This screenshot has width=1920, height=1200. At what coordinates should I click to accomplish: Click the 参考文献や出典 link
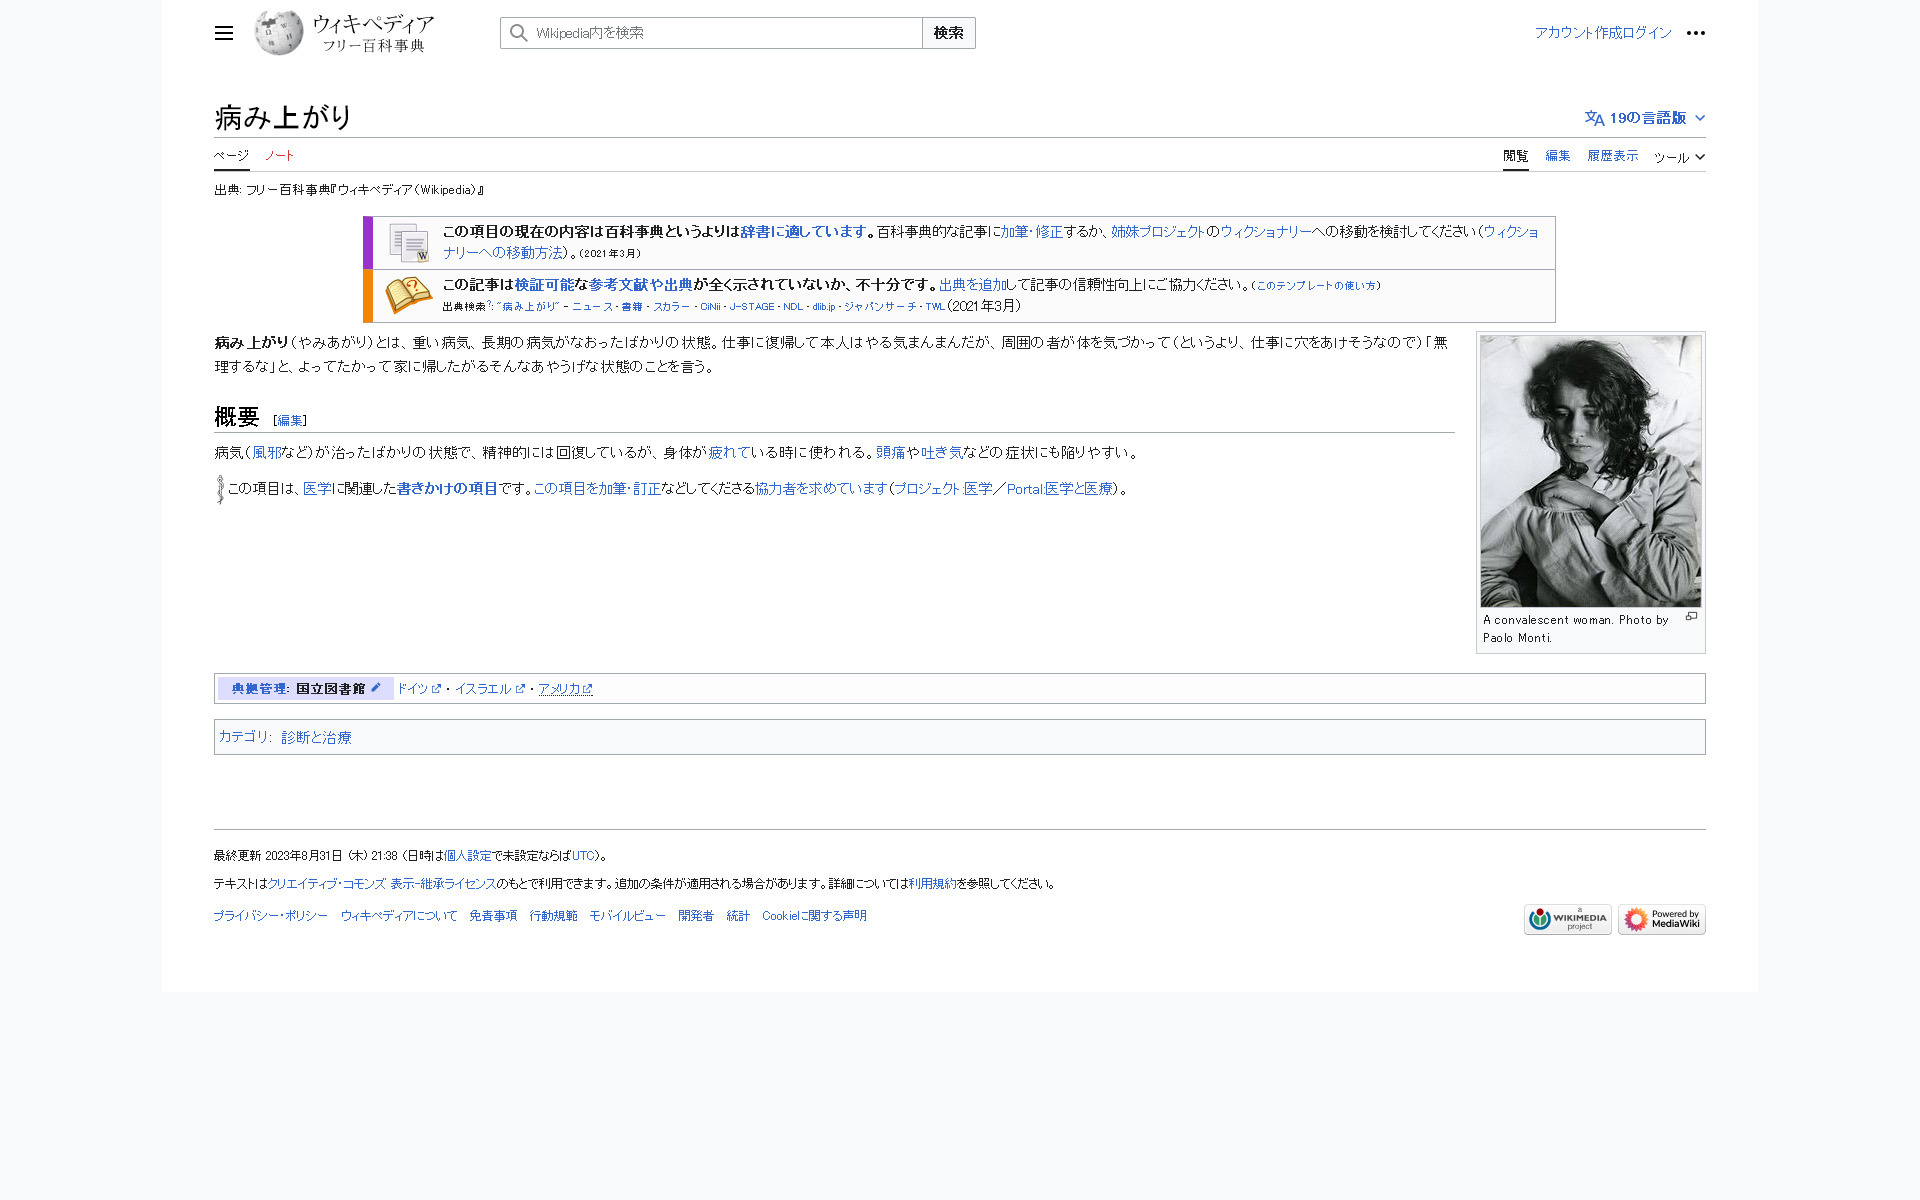coord(640,285)
